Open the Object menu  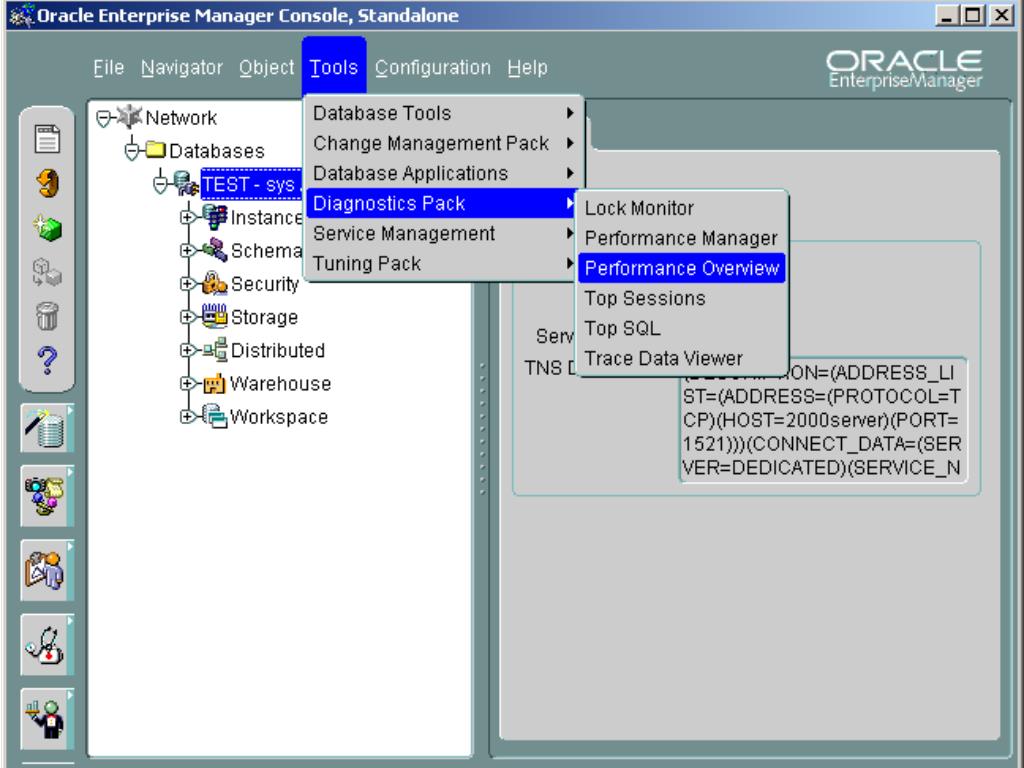pos(266,67)
